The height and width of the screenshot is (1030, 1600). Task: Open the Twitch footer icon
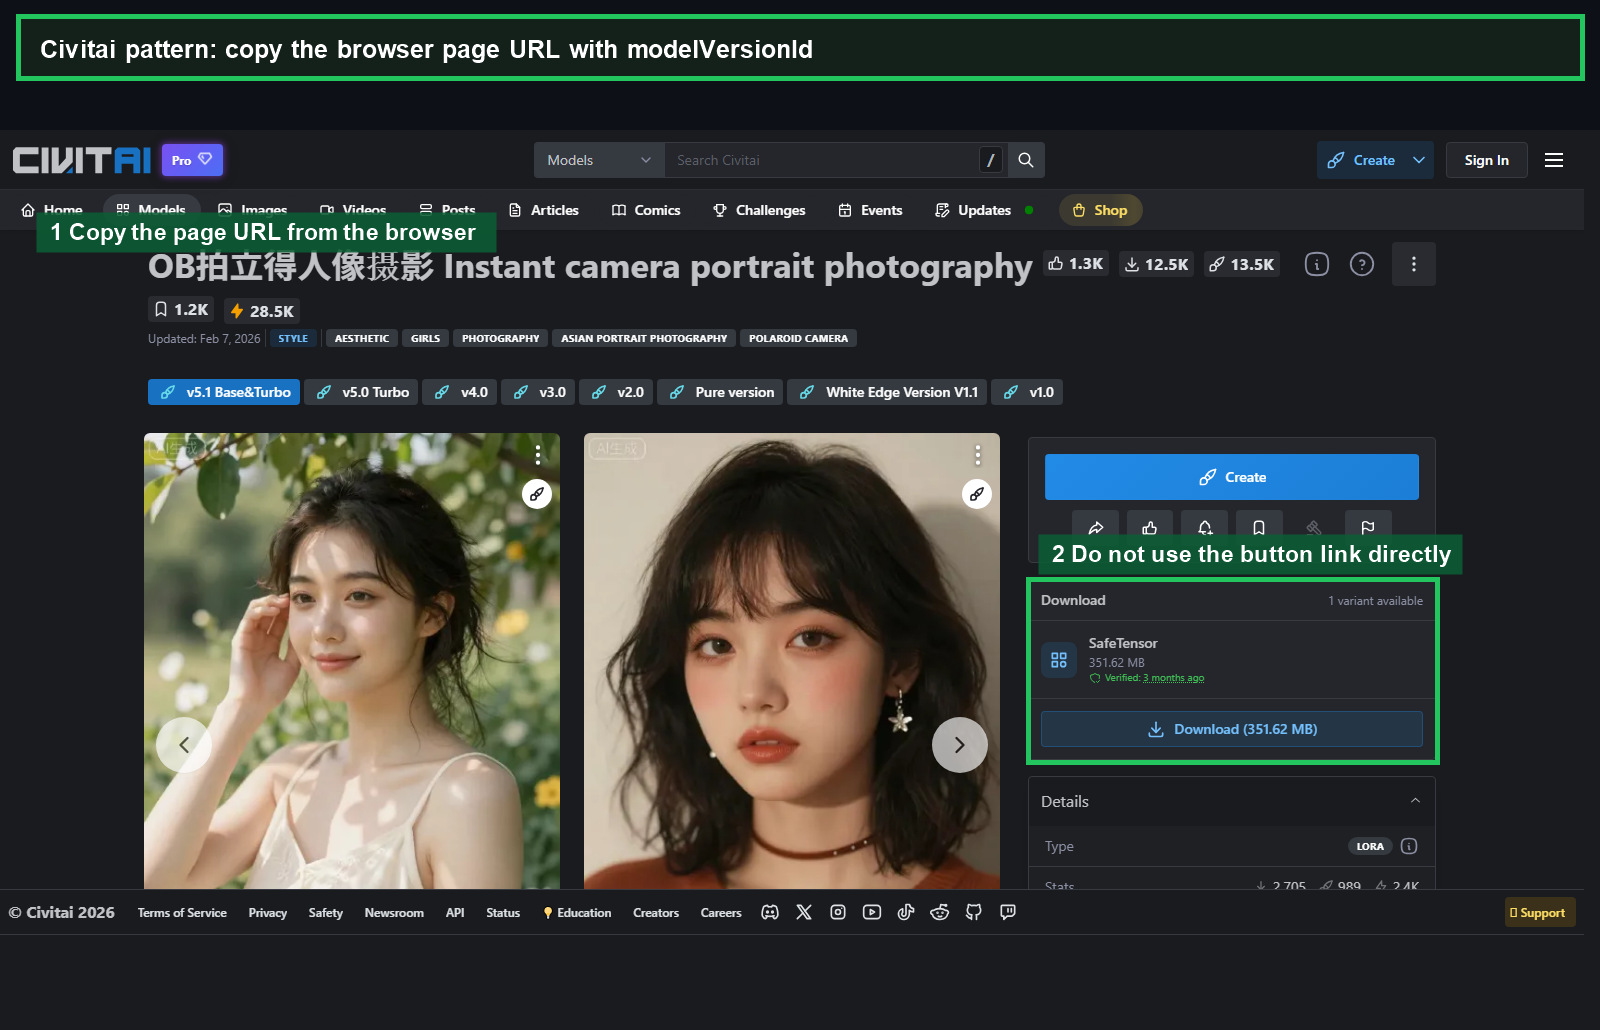(x=1008, y=912)
